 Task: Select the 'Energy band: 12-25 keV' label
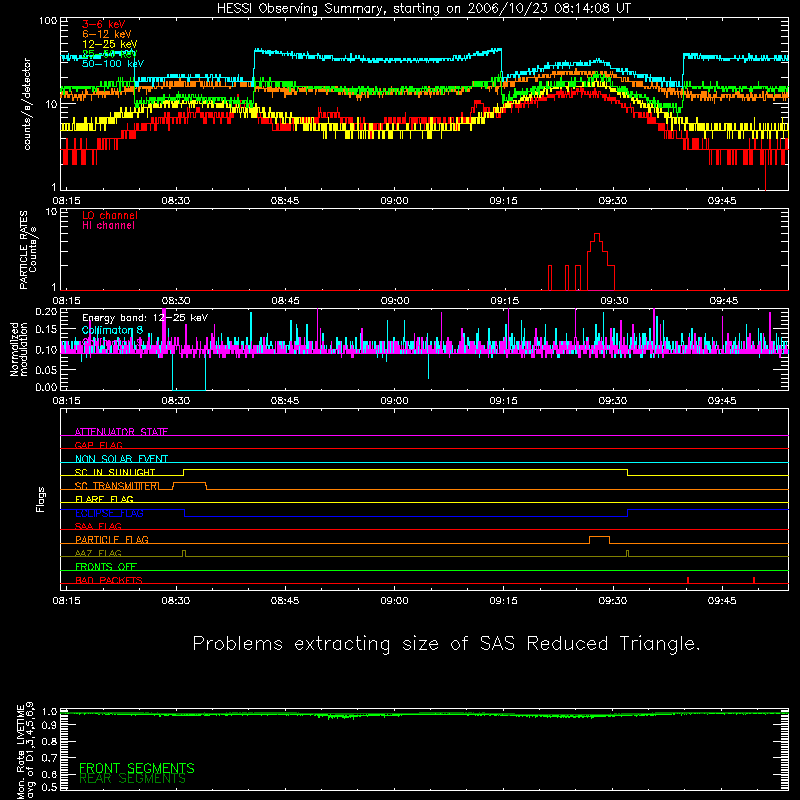[x=145, y=318]
